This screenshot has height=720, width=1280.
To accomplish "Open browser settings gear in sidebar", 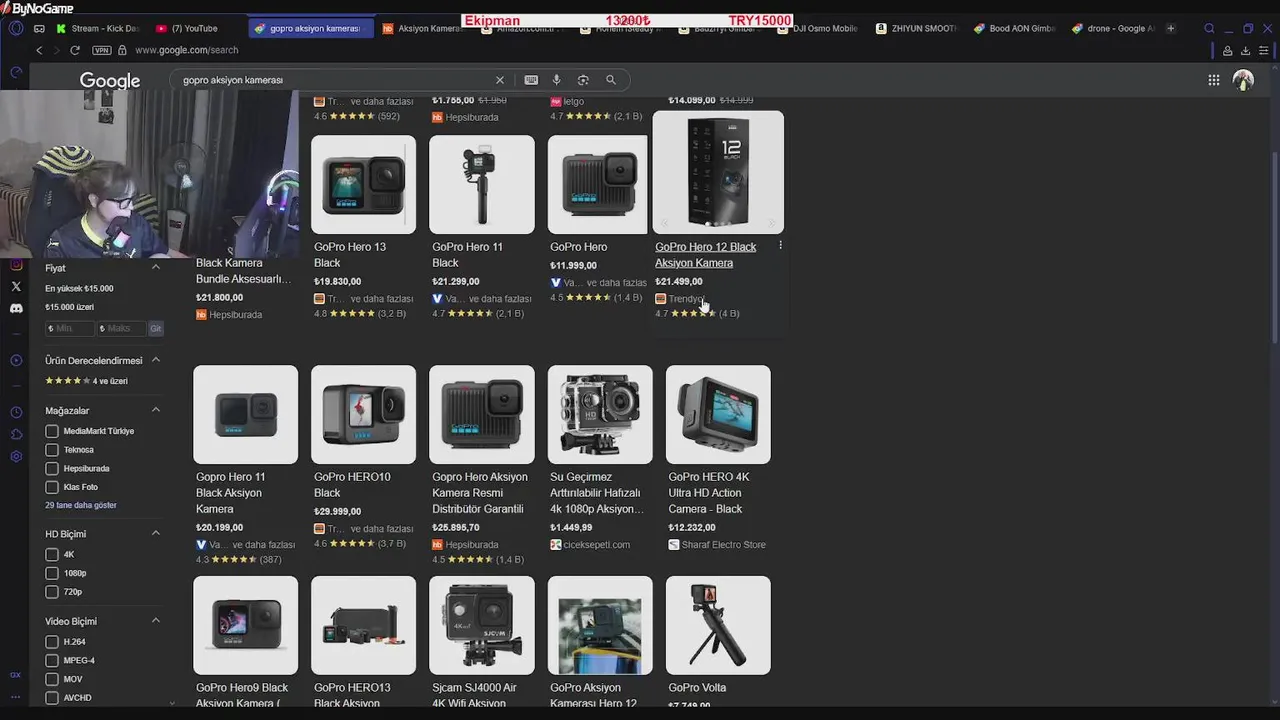I will click(15, 456).
